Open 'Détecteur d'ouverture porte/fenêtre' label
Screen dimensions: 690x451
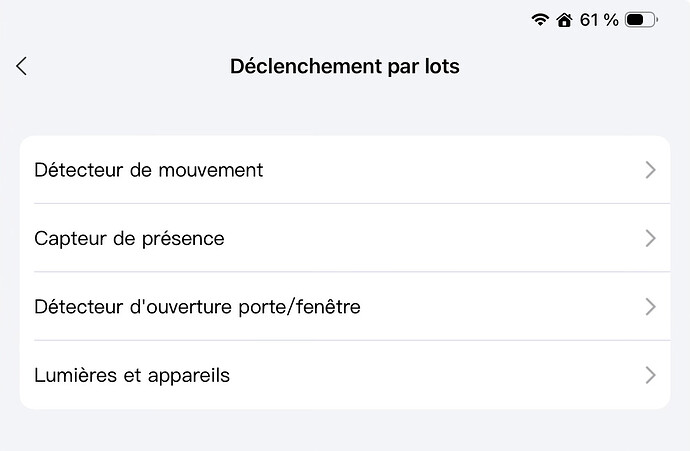coord(197,306)
